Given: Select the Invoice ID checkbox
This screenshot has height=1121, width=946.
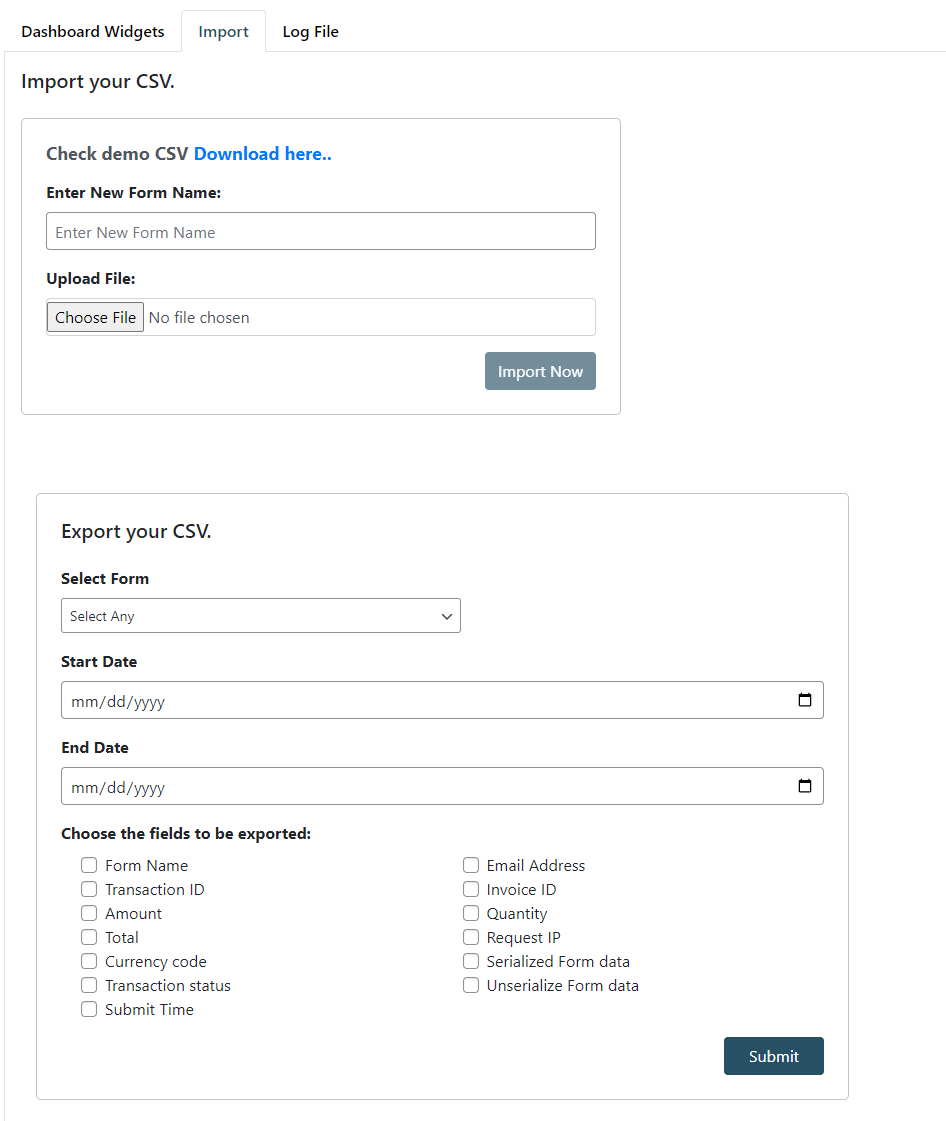Looking at the screenshot, I should 471,890.
